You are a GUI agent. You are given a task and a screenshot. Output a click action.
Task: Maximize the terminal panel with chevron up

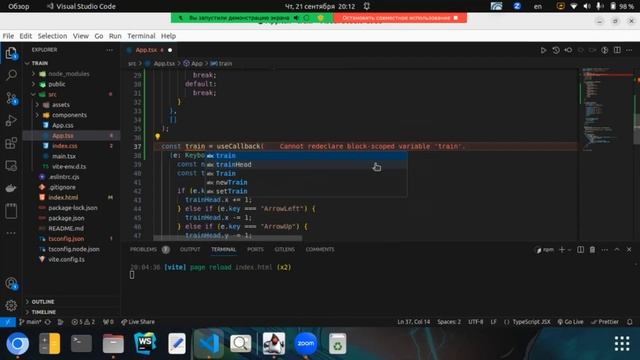tap(617, 249)
